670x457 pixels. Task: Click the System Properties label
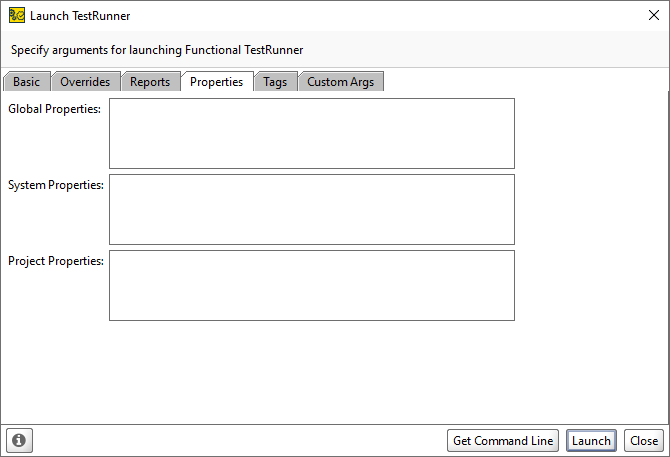(56, 185)
